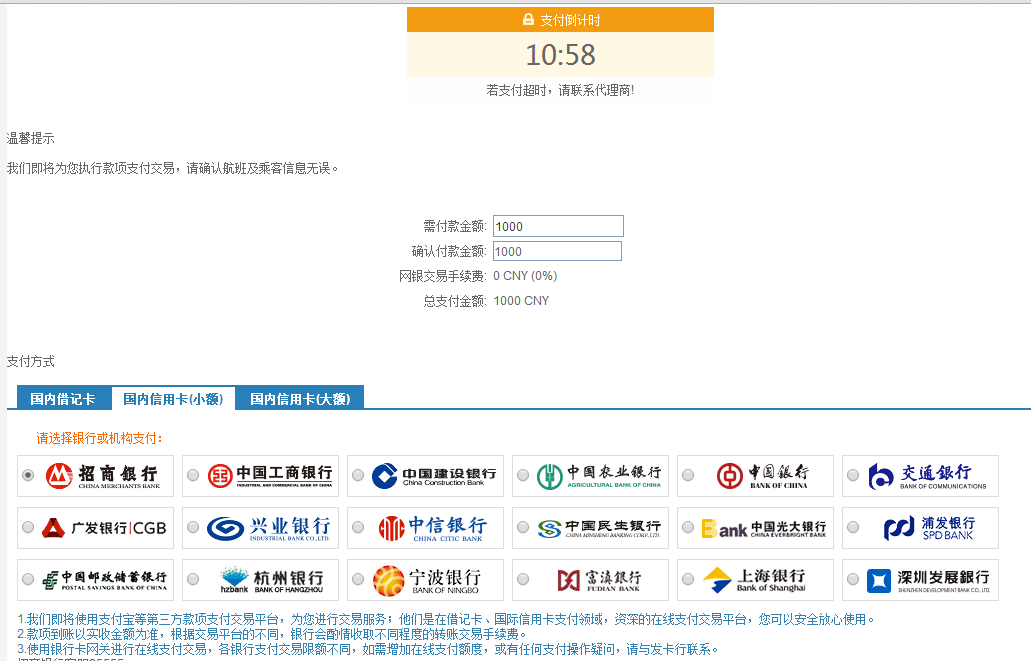Click the Bank of Ningbo logo

pyautogui.click(x=427, y=580)
